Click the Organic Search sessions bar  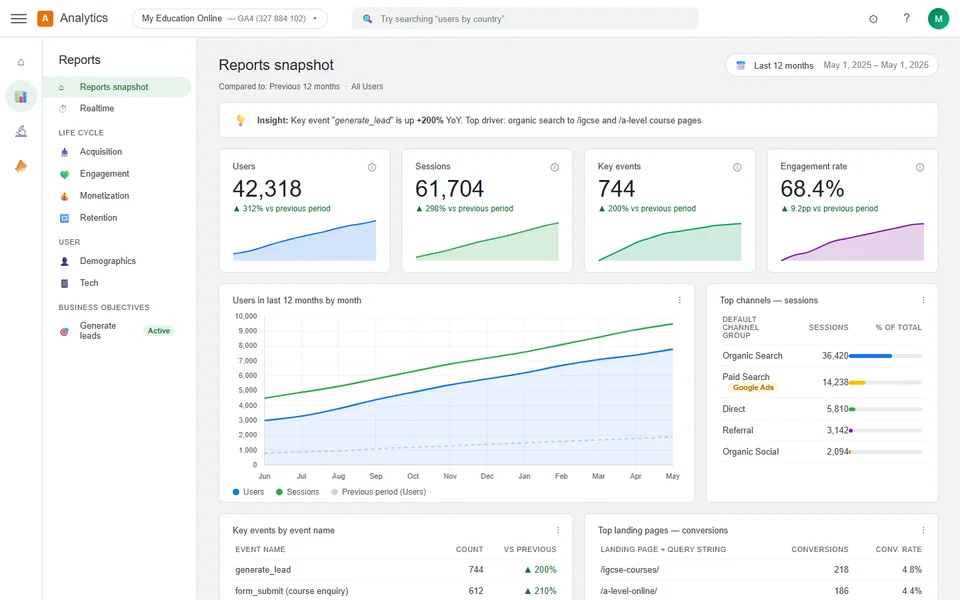tap(885, 356)
